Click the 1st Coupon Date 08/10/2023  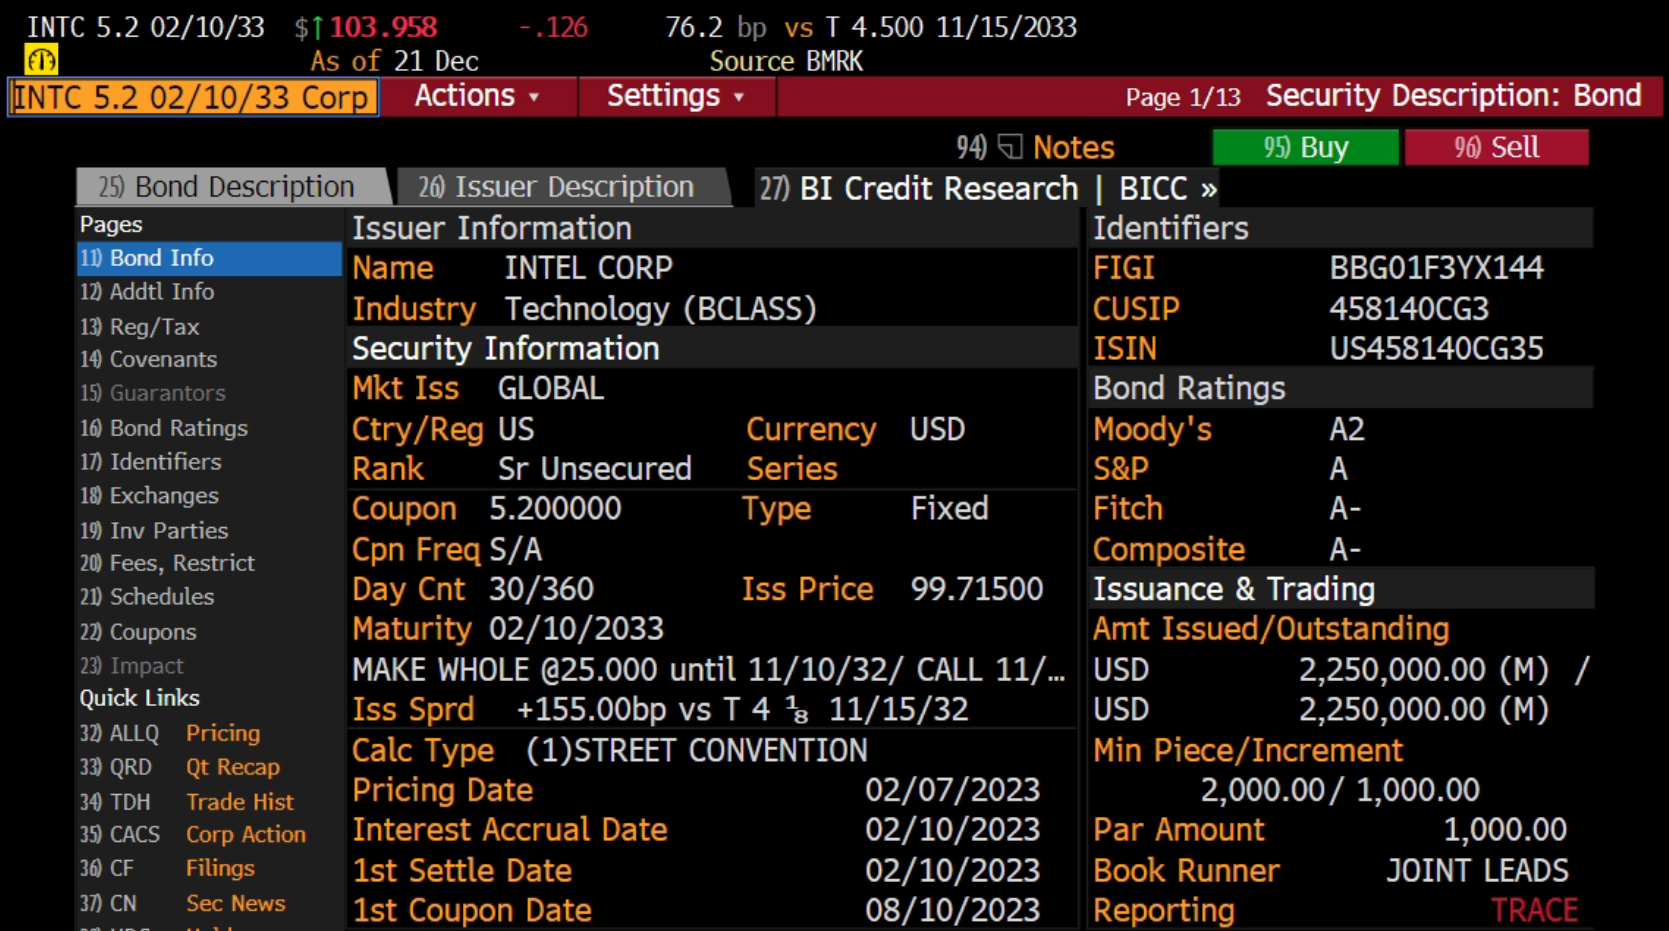953,910
